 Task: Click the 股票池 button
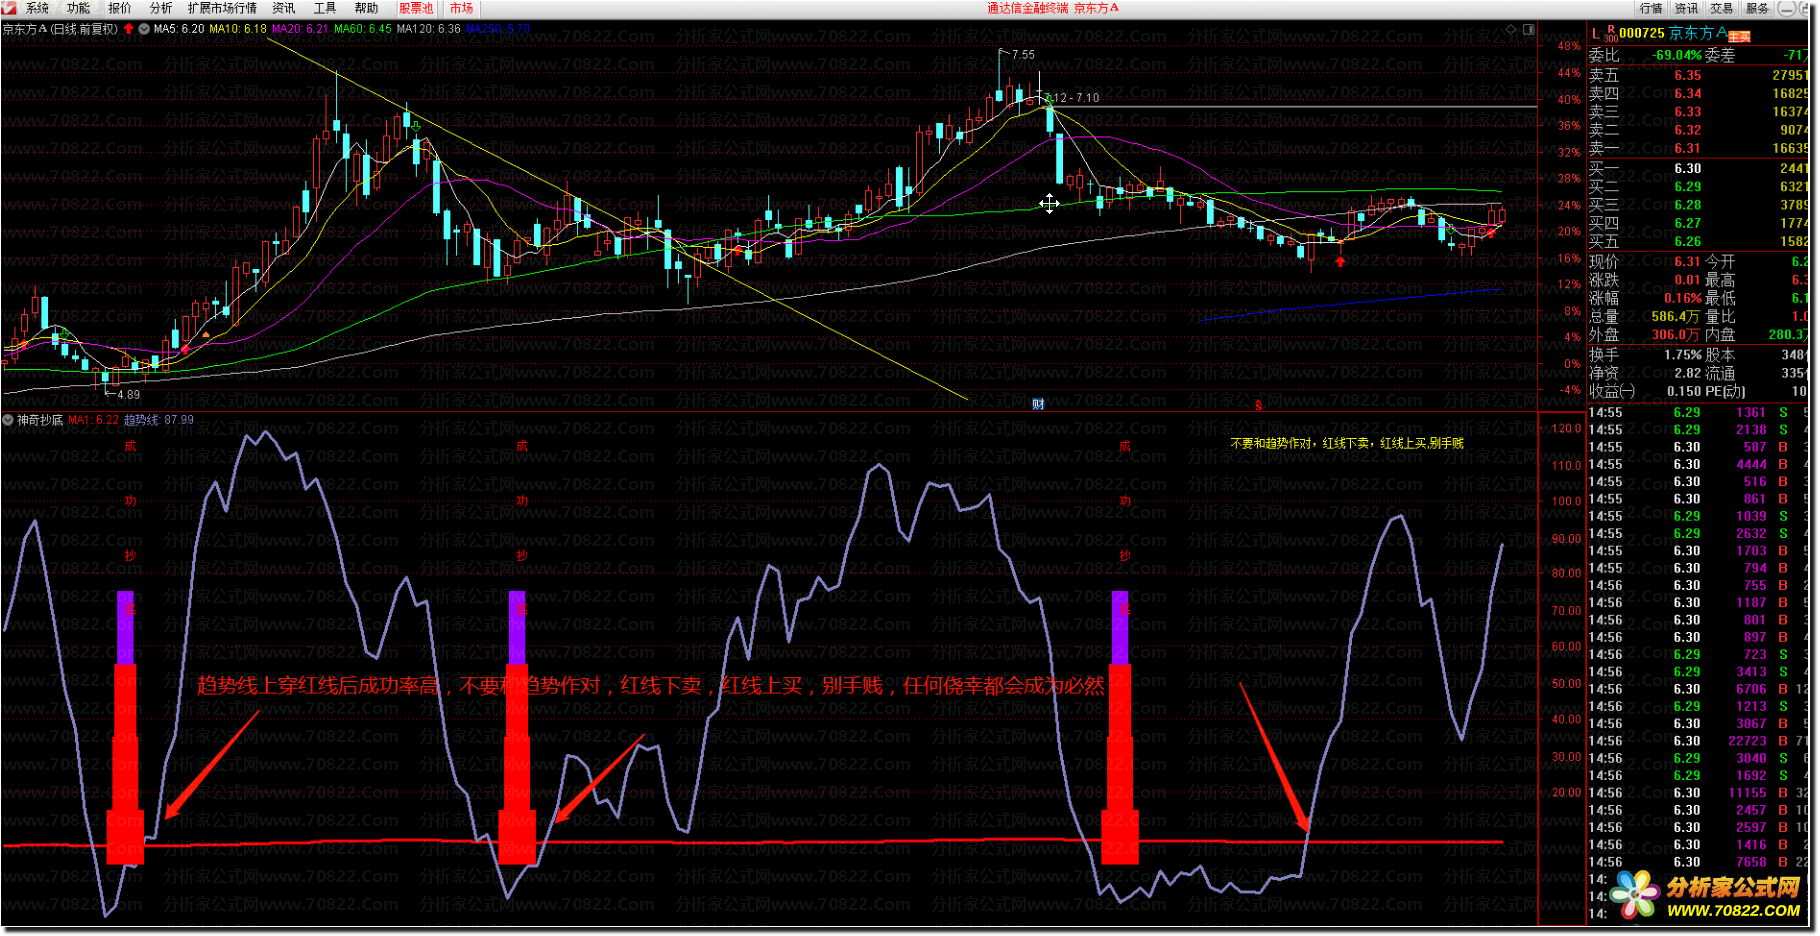tap(416, 8)
